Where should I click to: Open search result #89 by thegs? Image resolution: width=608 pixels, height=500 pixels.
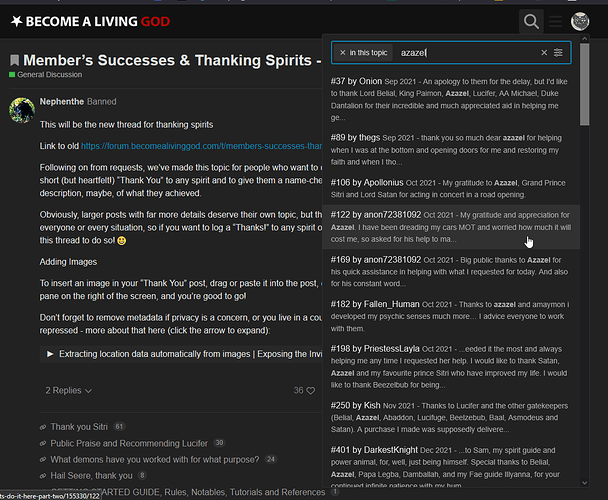451,150
